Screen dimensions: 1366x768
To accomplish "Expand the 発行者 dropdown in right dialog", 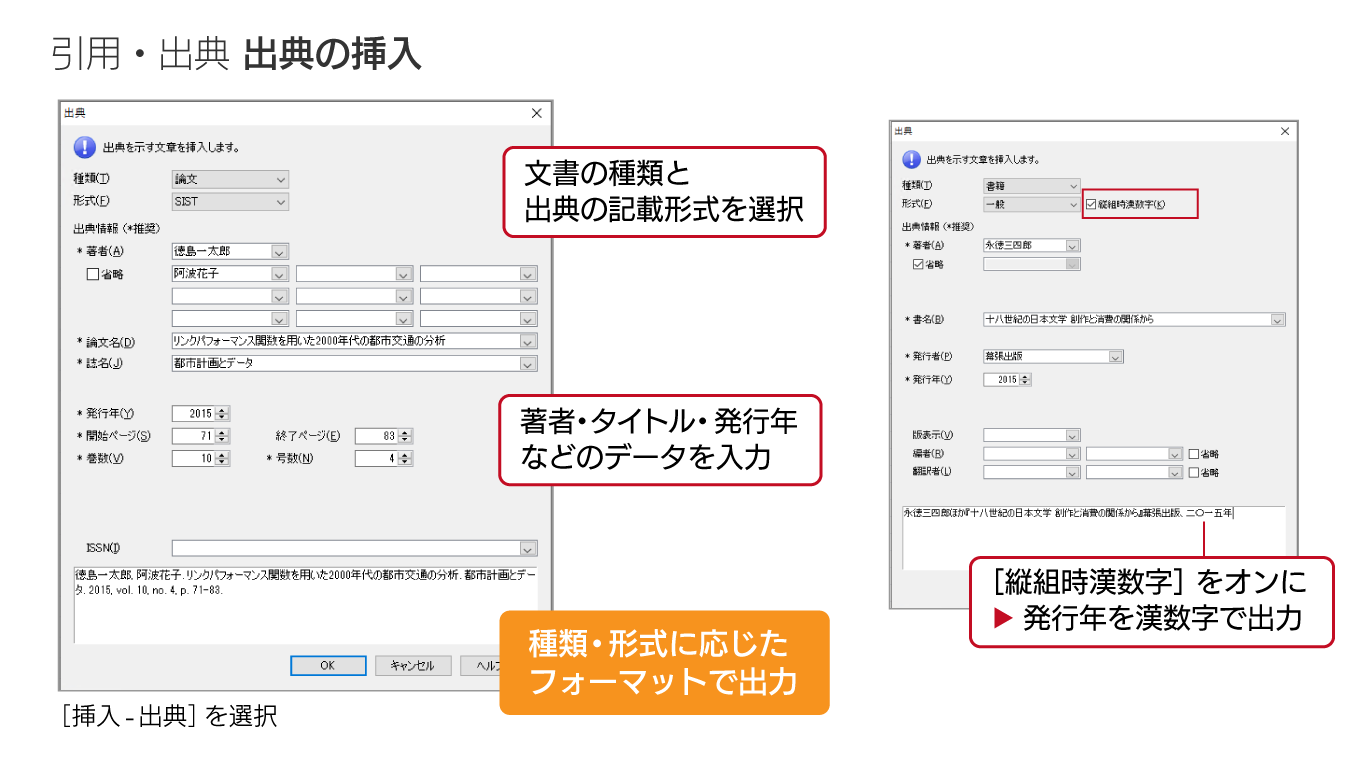I will tap(1115, 357).
